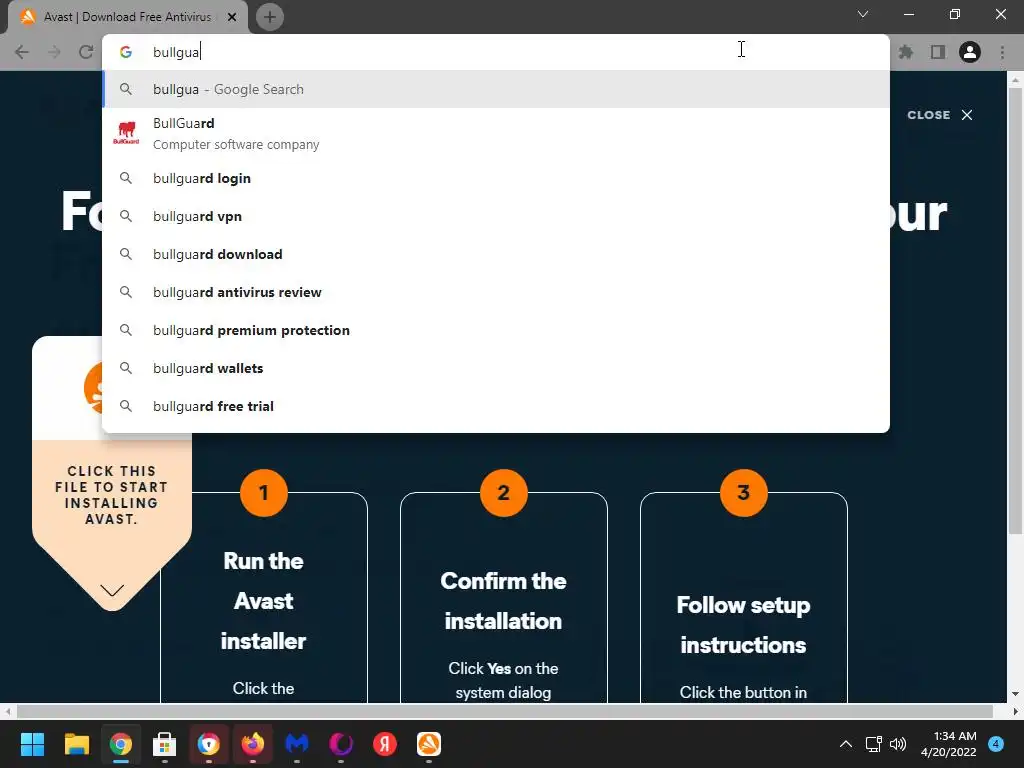Open the volume tray icon
Viewport: 1024px width, 768px height.
(898, 744)
